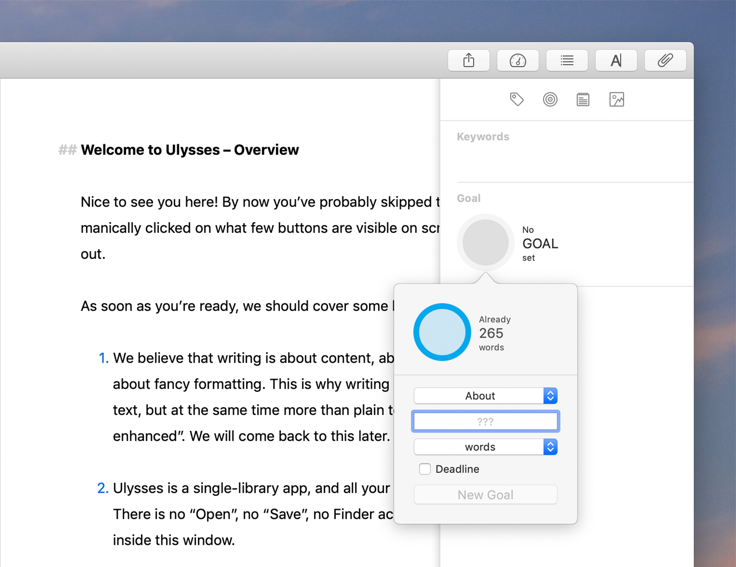Open the statistics gauge toolbar button
The height and width of the screenshot is (567, 736).
point(518,61)
